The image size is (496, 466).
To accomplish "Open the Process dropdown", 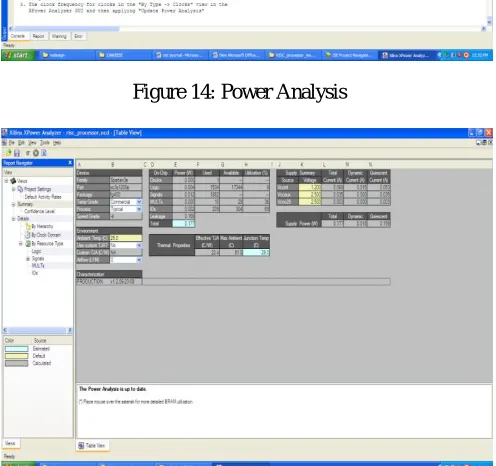I will (x=139, y=209).
